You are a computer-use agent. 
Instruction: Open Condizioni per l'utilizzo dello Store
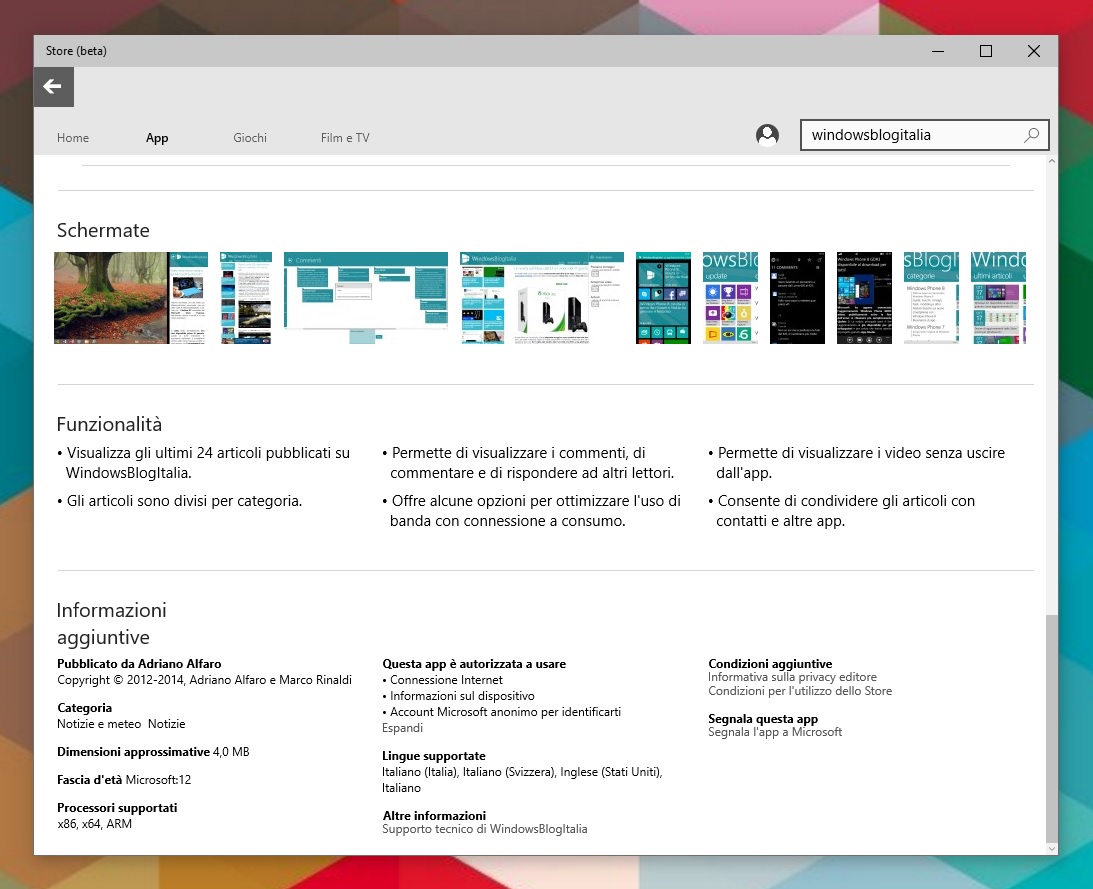coord(800,691)
